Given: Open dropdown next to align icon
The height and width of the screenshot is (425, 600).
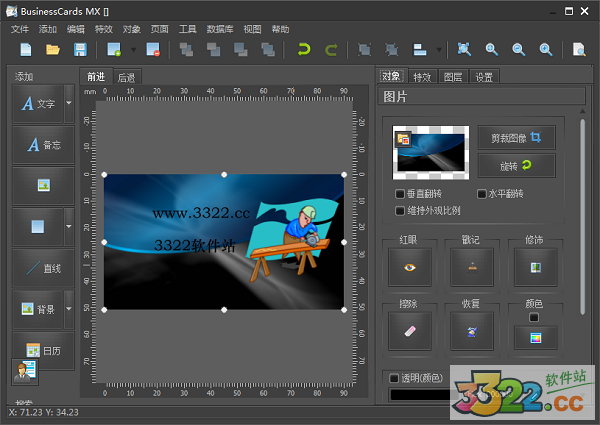Looking at the screenshot, I should tap(439, 50).
